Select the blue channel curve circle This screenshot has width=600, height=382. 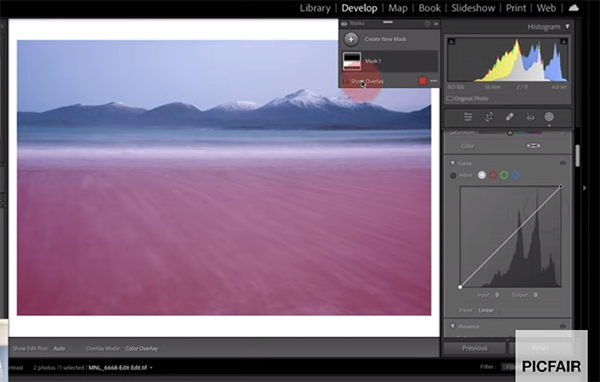tap(515, 175)
